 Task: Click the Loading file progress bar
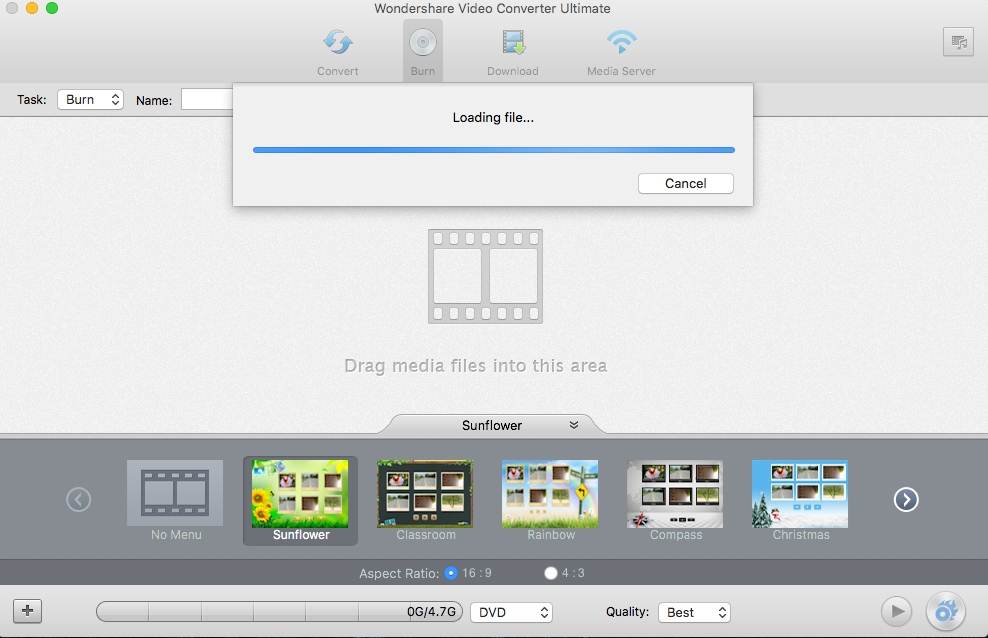(x=493, y=150)
